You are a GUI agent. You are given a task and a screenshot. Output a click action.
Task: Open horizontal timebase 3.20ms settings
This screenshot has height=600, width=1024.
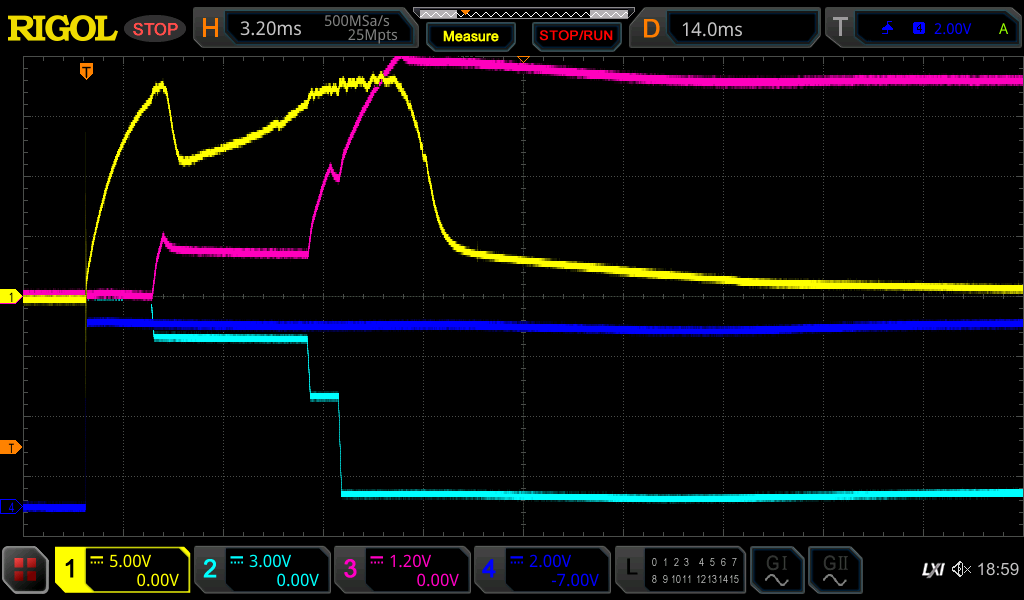pos(305,29)
